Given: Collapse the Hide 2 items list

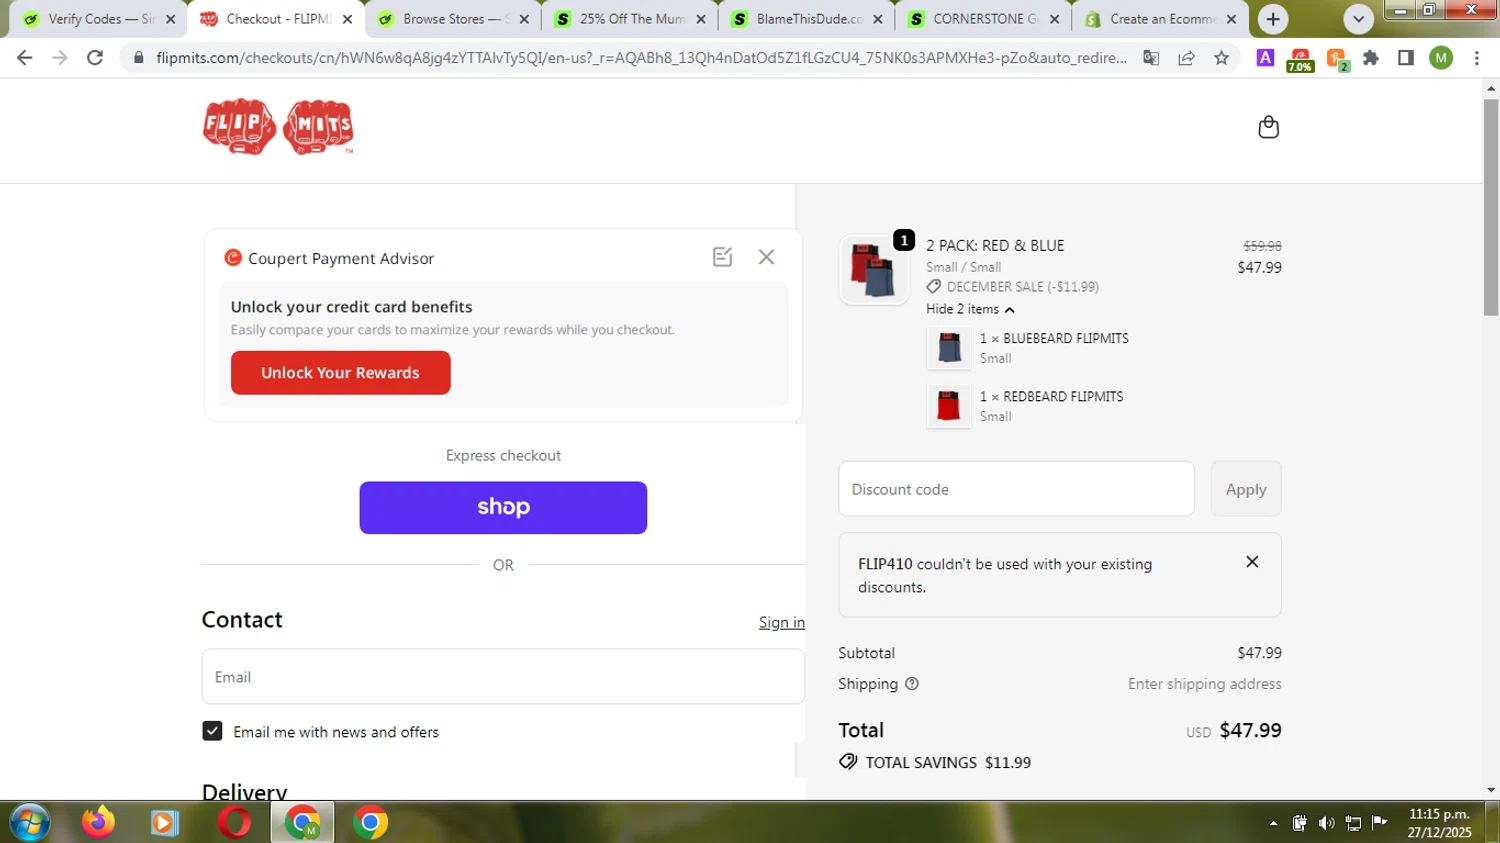Looking at the screenshot, I should click(970, 309).
